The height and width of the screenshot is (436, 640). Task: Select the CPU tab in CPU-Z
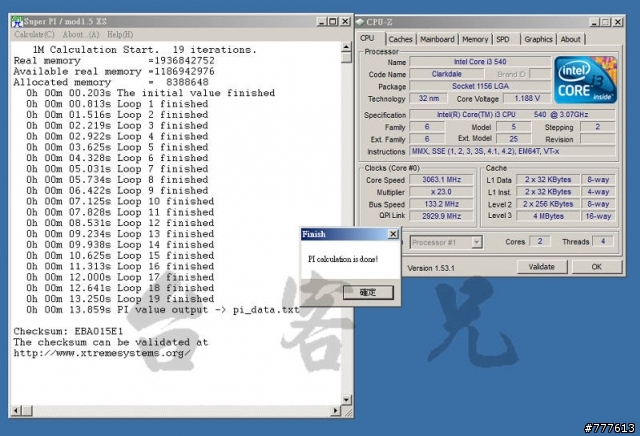(370, 38)
